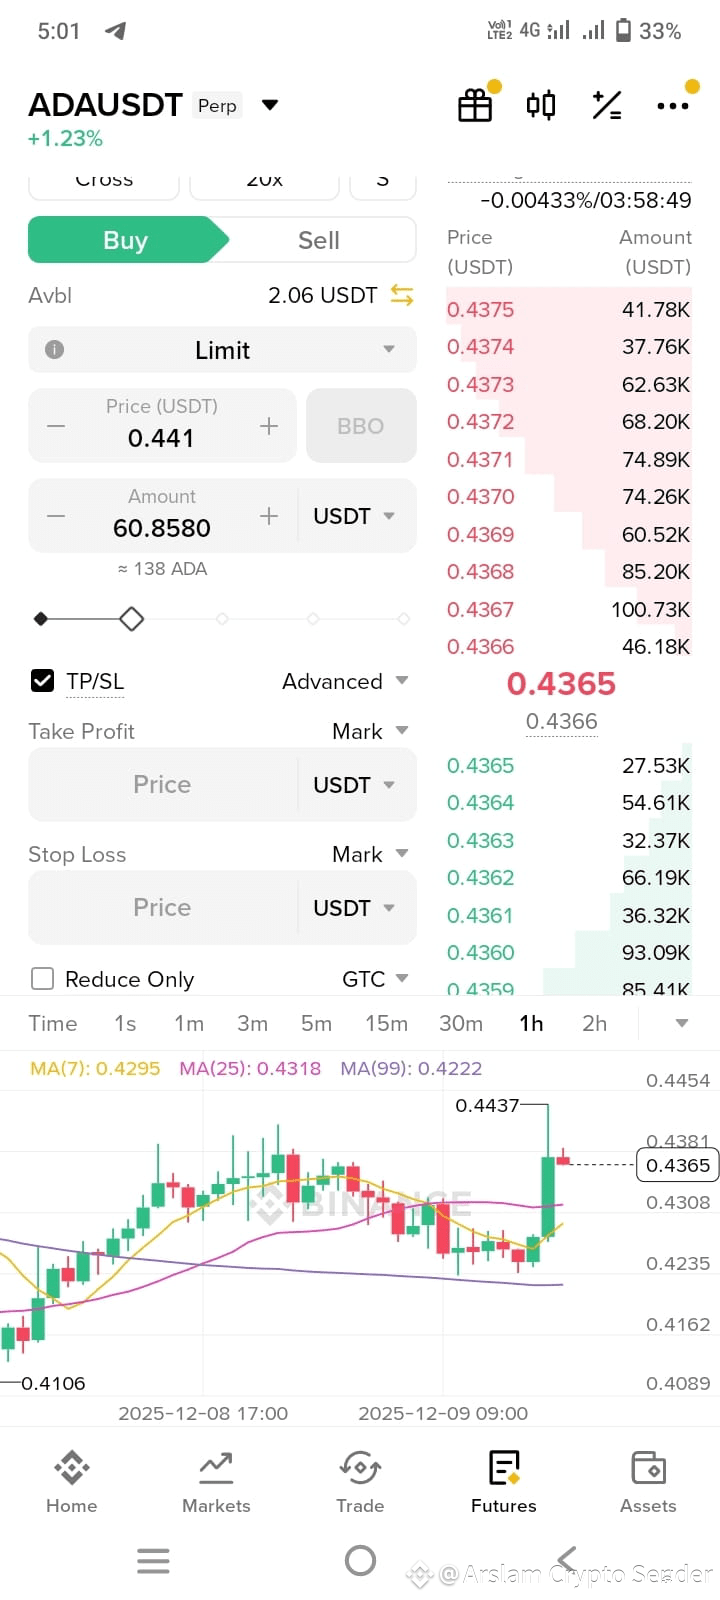
Task: Open the Home icon in bottom navigation
Action: click(x=72, y=1482)
